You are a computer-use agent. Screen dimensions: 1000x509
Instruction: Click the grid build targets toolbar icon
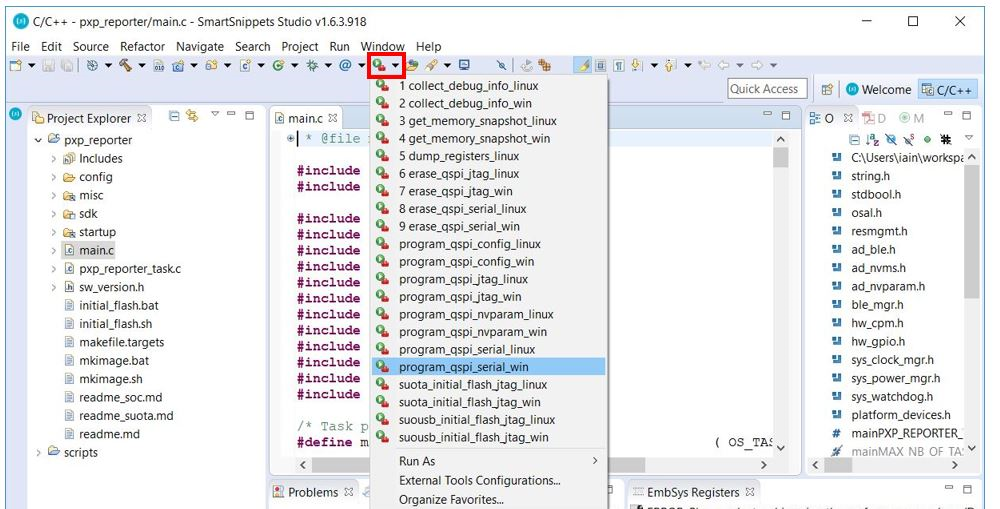543,65
